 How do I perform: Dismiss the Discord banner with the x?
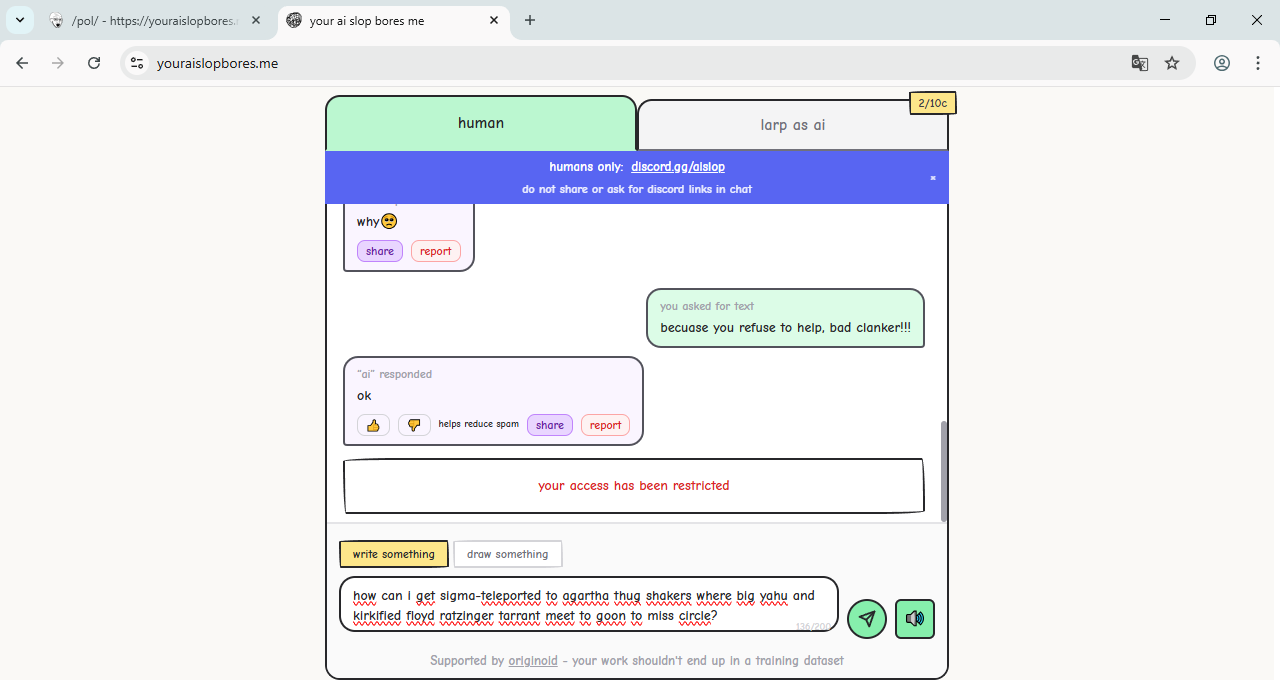click(933, 178)
